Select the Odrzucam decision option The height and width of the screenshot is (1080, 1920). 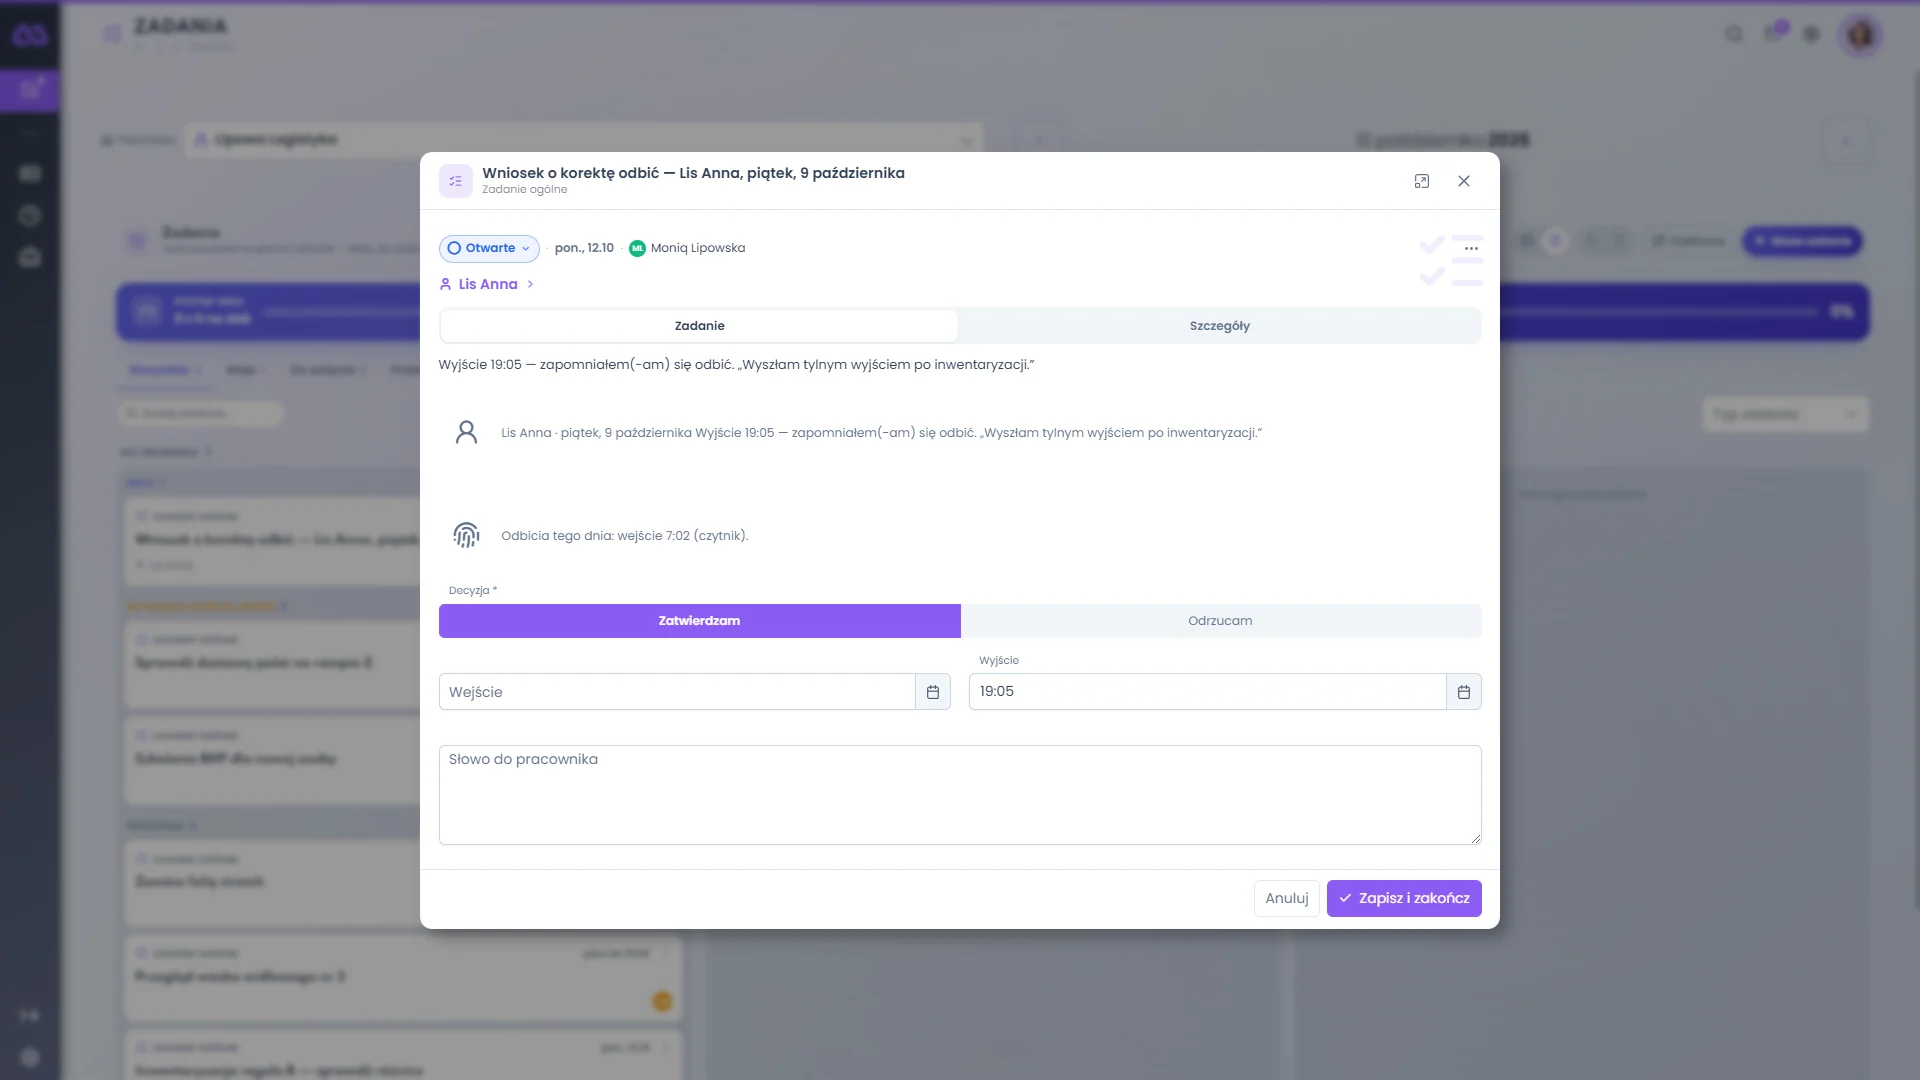tap(1220, 621)
